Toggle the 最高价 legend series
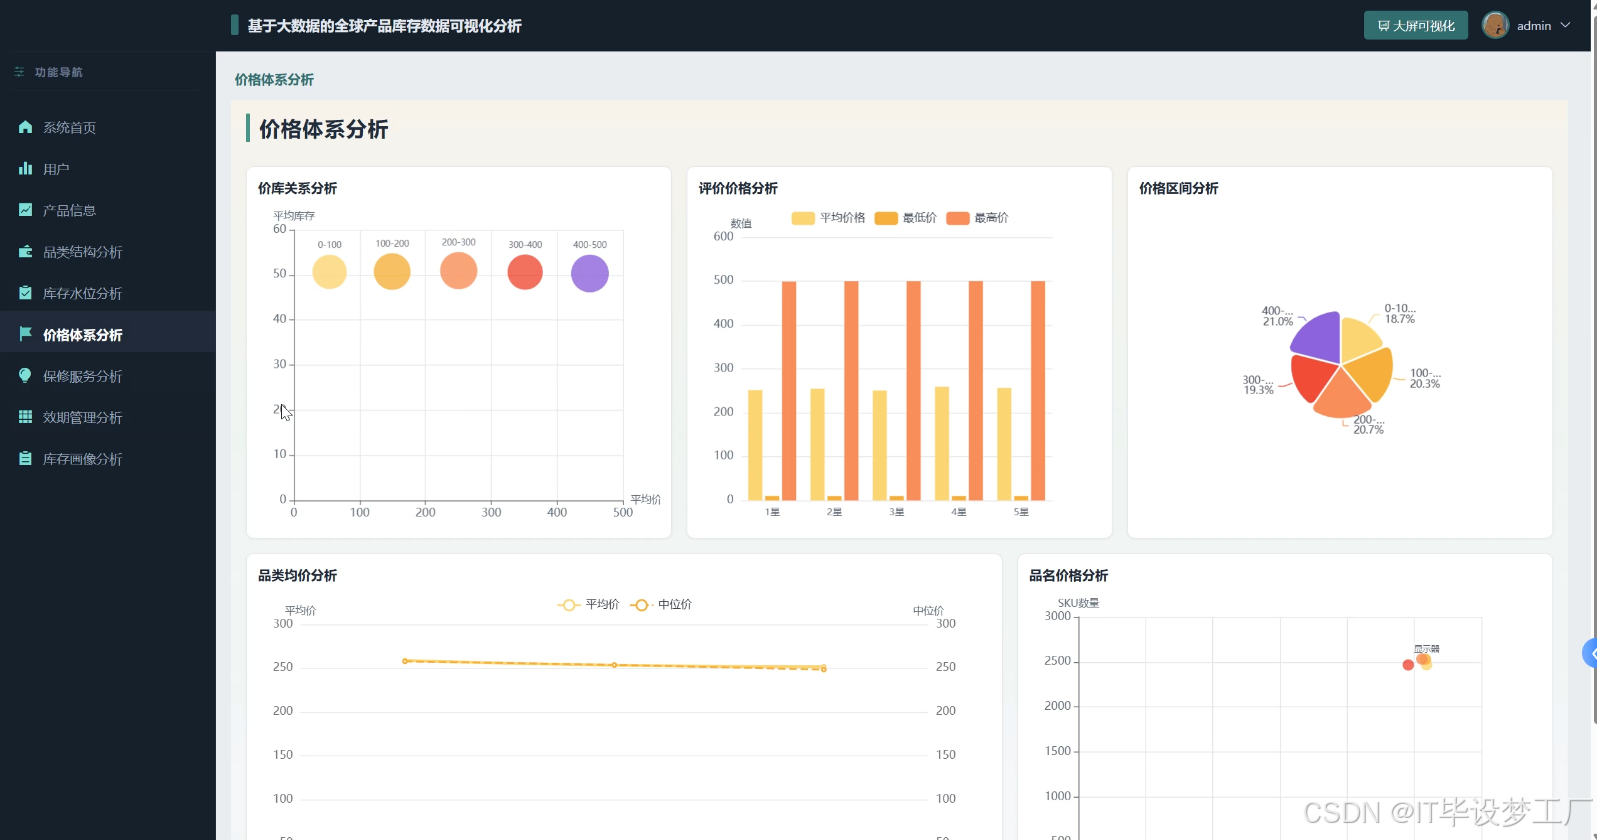The height and width of the screenshot is (840, 1597). point(977,218)
